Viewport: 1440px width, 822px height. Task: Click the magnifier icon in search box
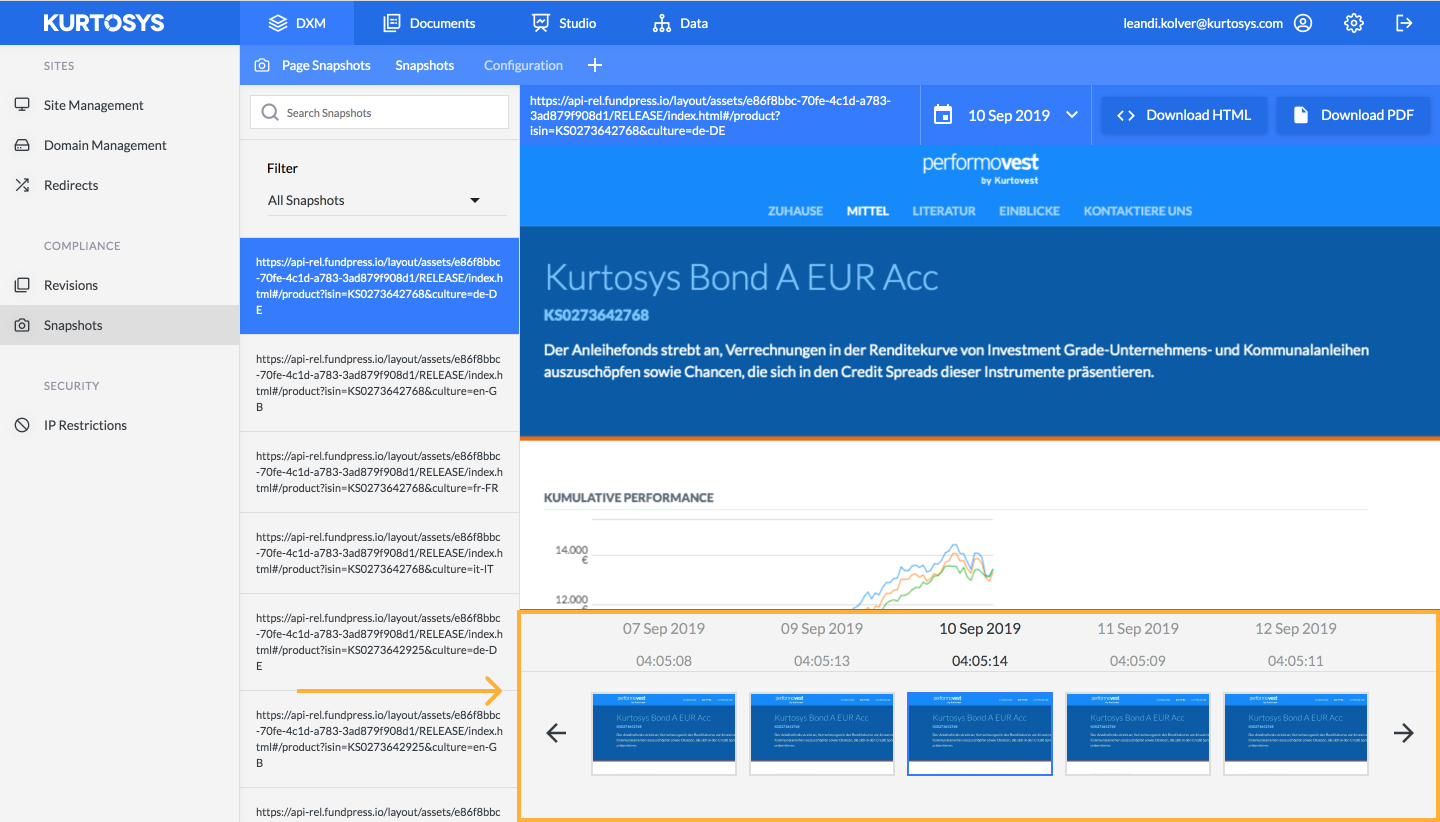270,113
